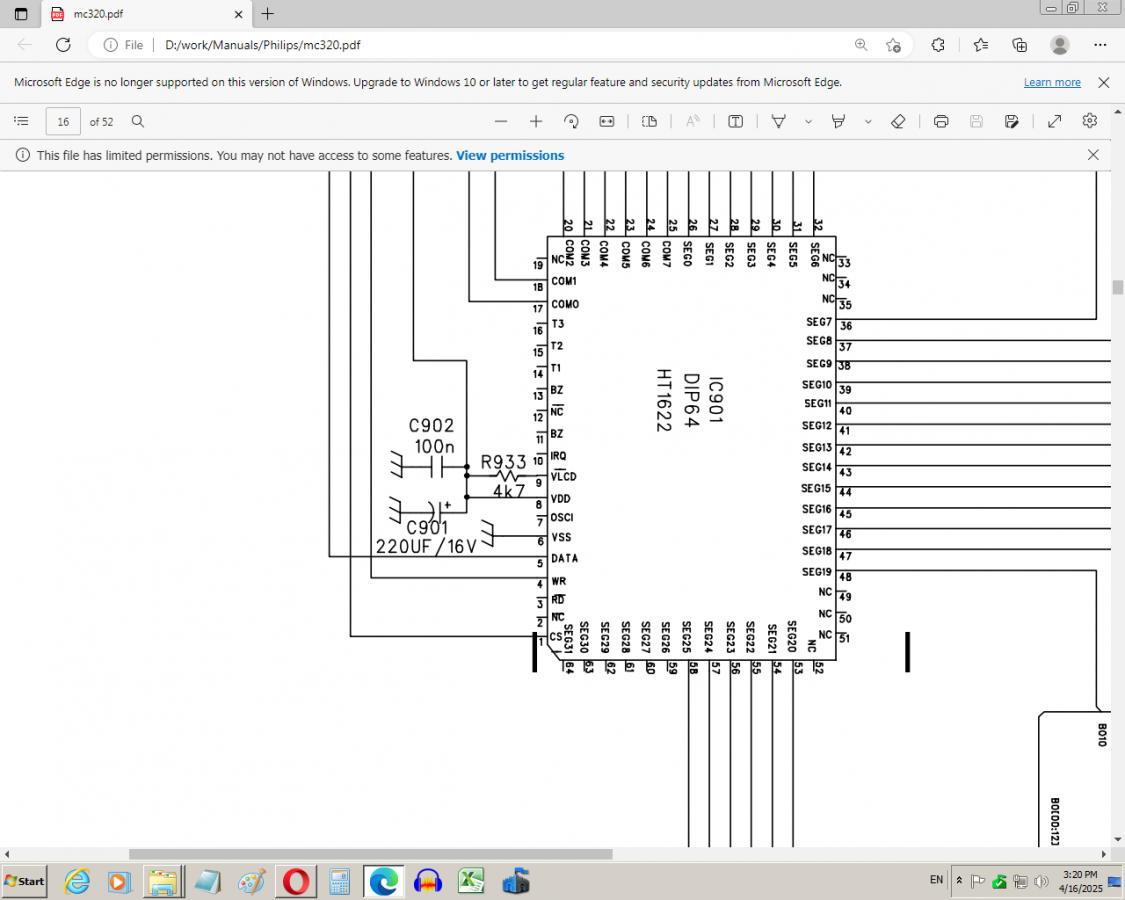Follow the Learn more link
This screenshot has height=900, width=1125.
(x=1052, y=82)
